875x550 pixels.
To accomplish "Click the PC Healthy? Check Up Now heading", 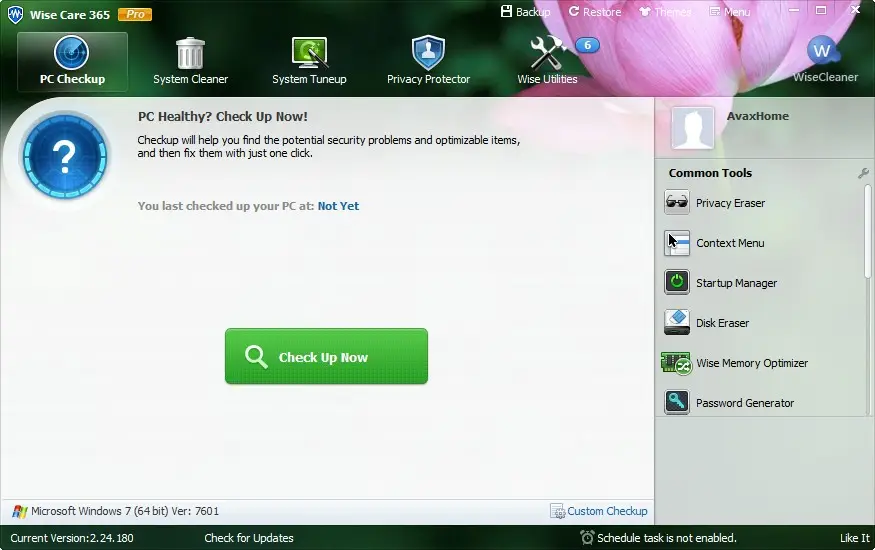I will pyautogui.click(x=223, y=117).
